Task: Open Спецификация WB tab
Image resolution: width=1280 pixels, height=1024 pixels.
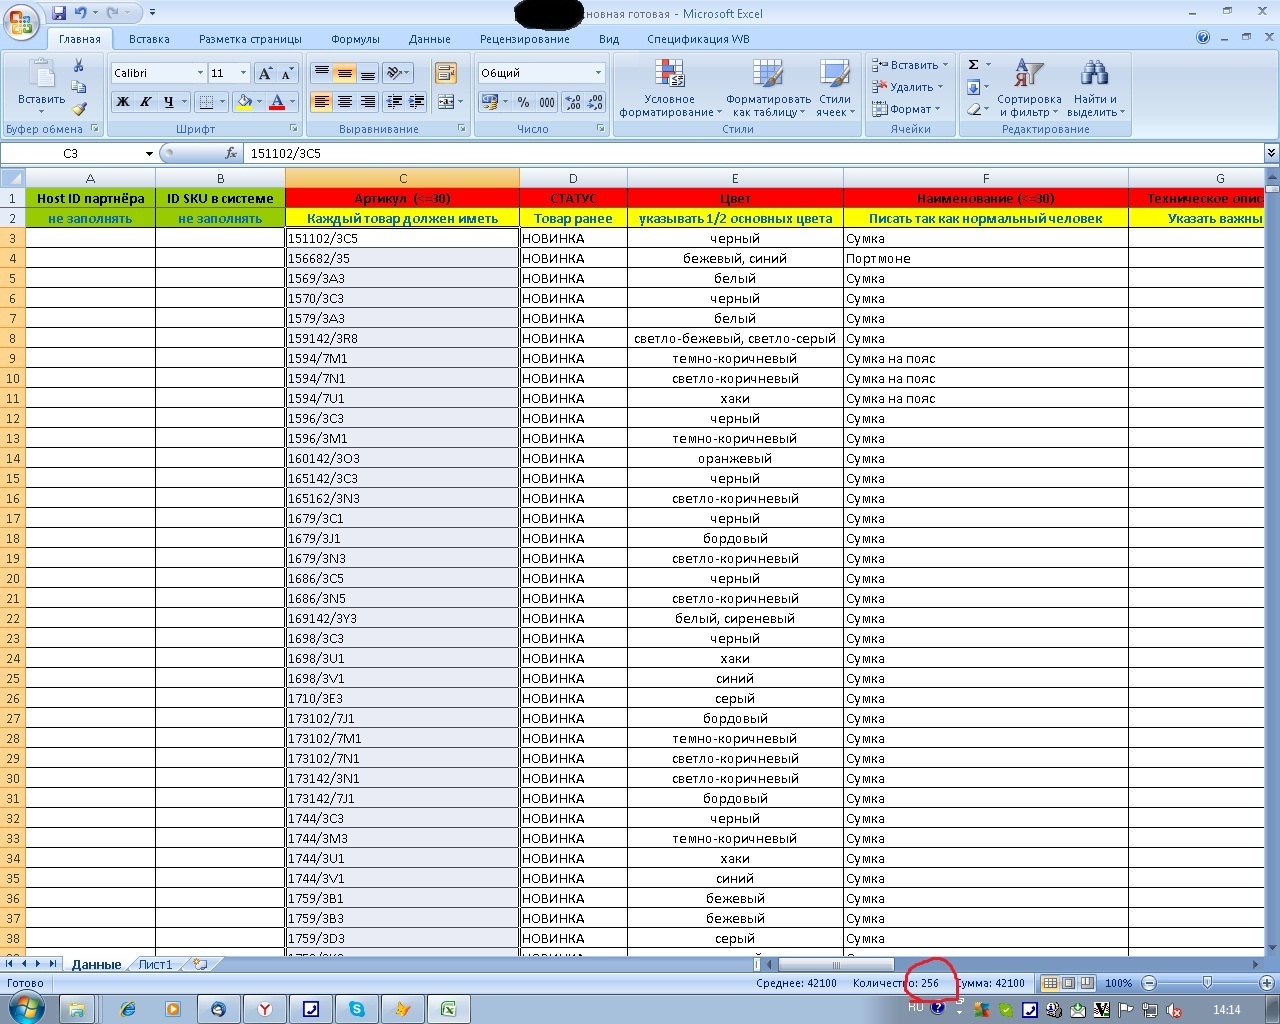Action: pos(698,39)
